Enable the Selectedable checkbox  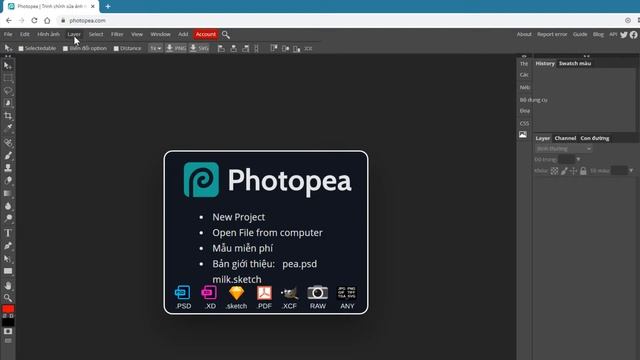point(21,49)
